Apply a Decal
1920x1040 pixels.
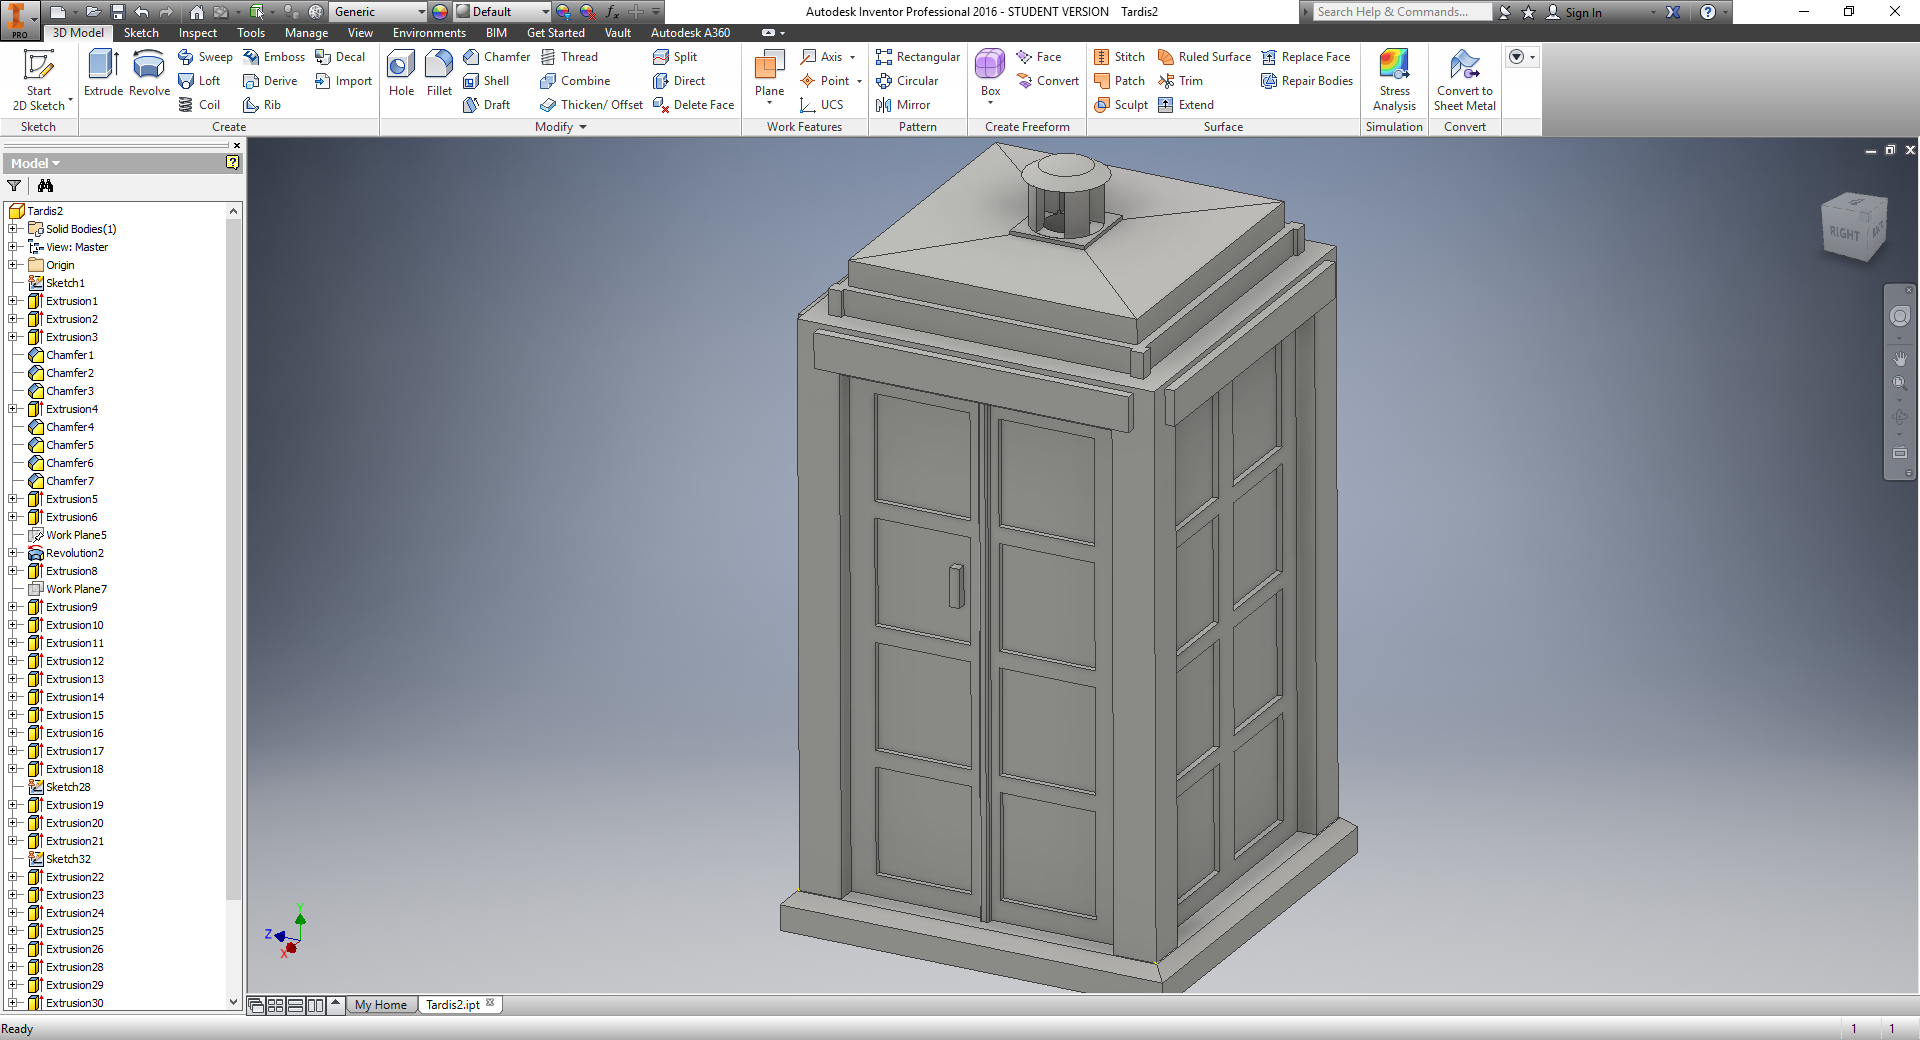(x=340, y=57)
